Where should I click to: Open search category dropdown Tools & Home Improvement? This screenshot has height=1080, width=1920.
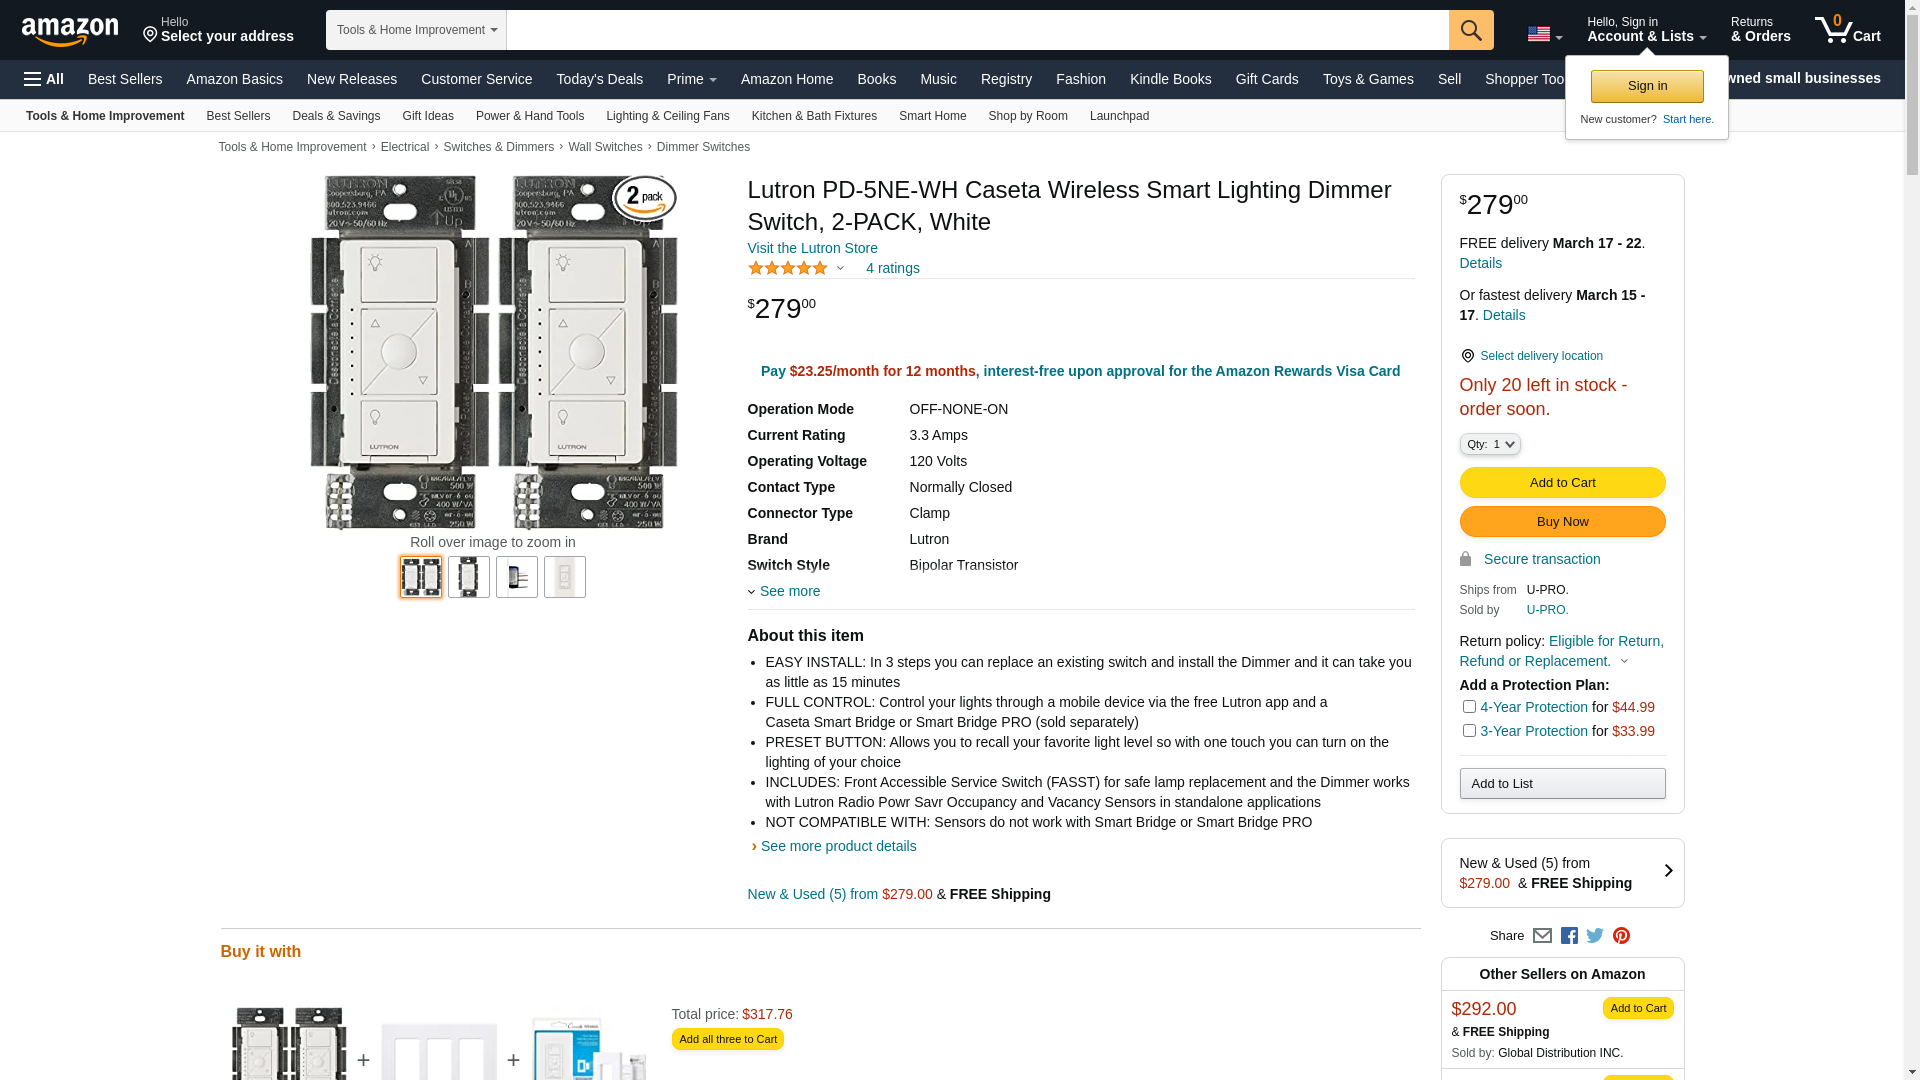coord(416,30)
